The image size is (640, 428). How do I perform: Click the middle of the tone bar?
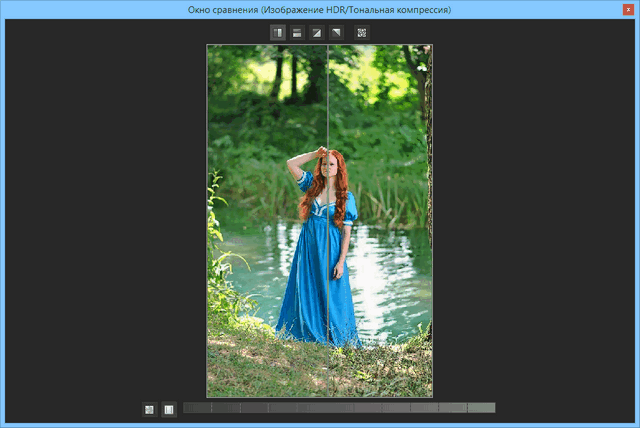(339, 408)
